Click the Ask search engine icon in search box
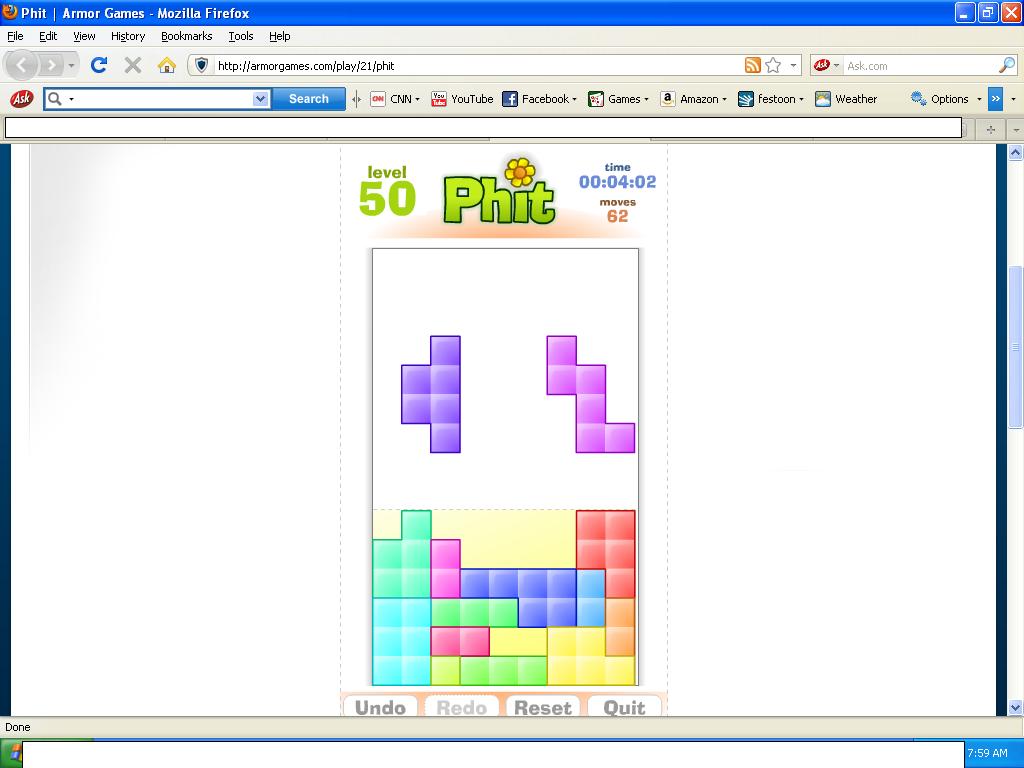This screenshot has width=1024, height=768. click(x=822, y=65)
